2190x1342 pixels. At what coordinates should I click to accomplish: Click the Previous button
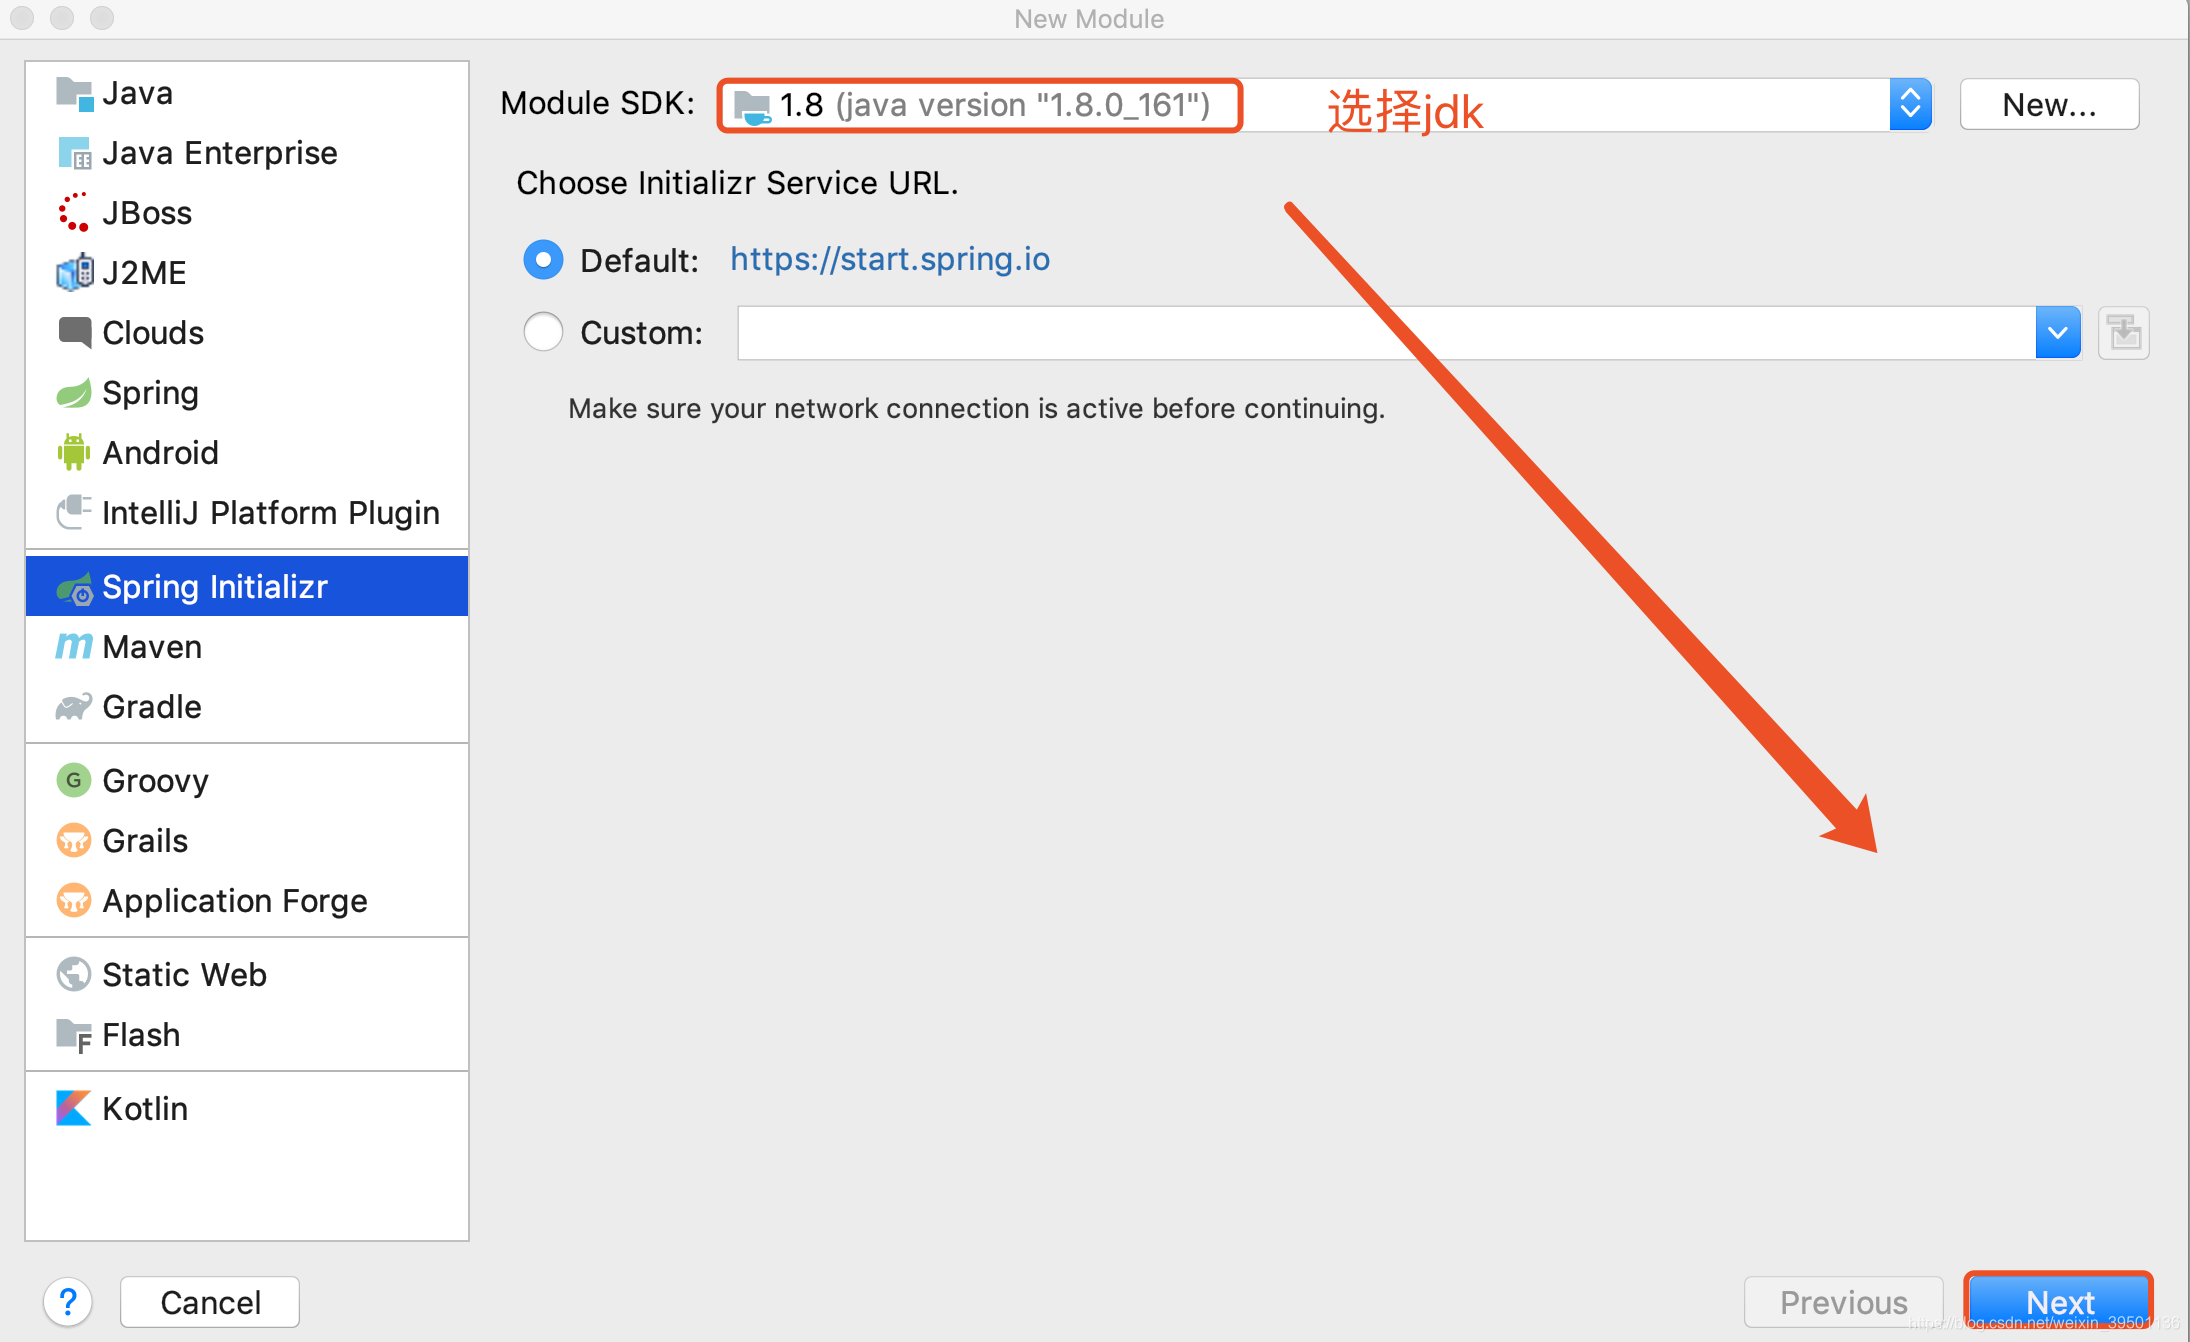point(1844,1302)
